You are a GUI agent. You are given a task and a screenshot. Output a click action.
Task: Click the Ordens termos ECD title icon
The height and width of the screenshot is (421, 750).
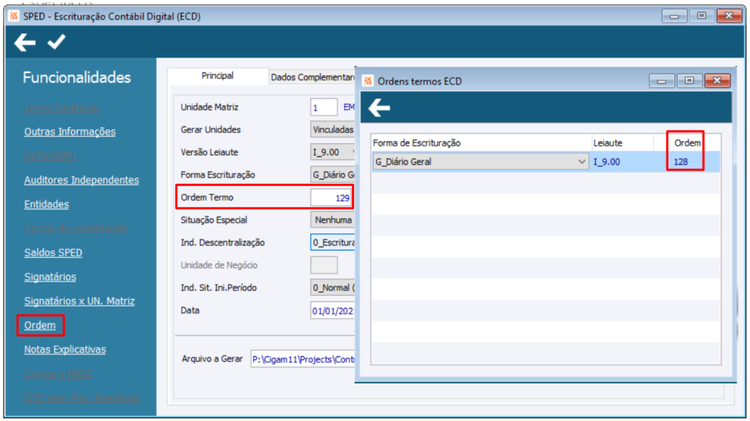pos(368,81)
